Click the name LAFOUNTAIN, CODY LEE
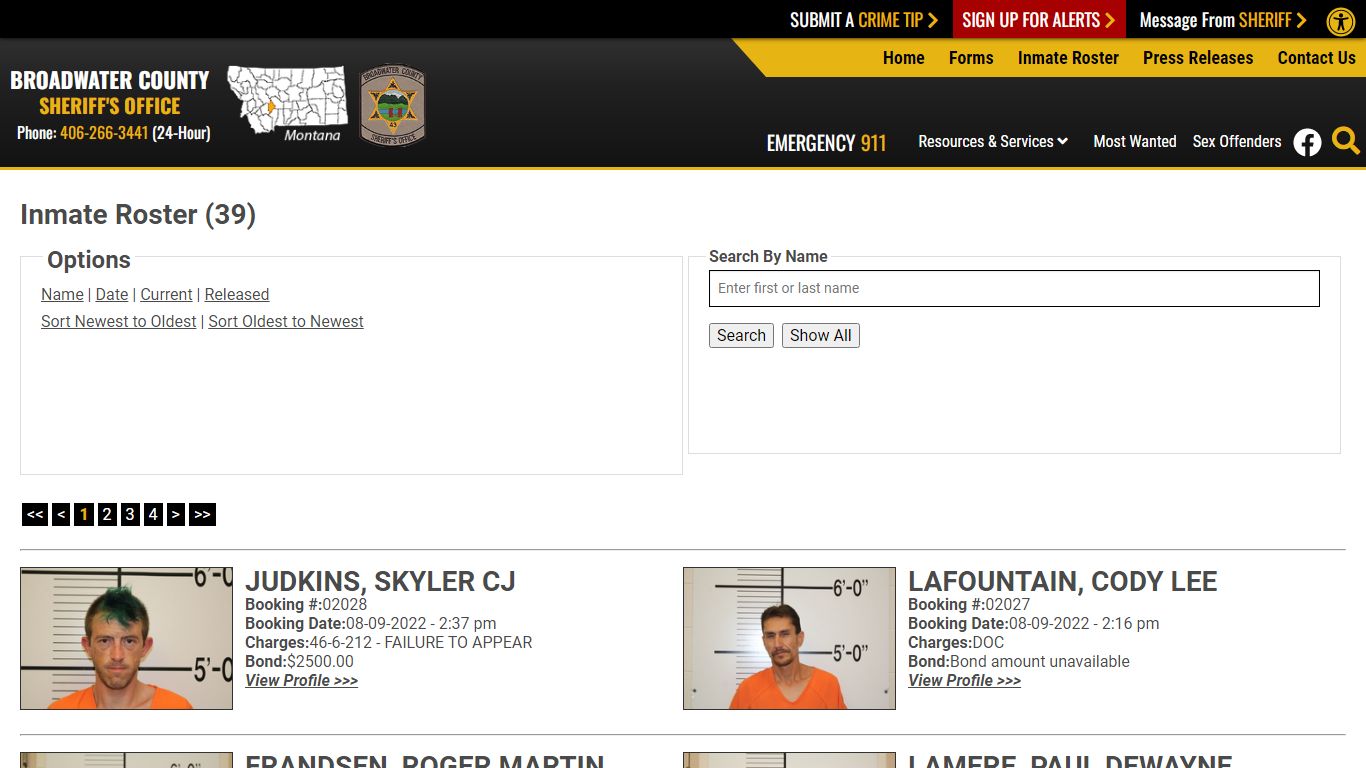The image size is (1366, 768). 1062,581
